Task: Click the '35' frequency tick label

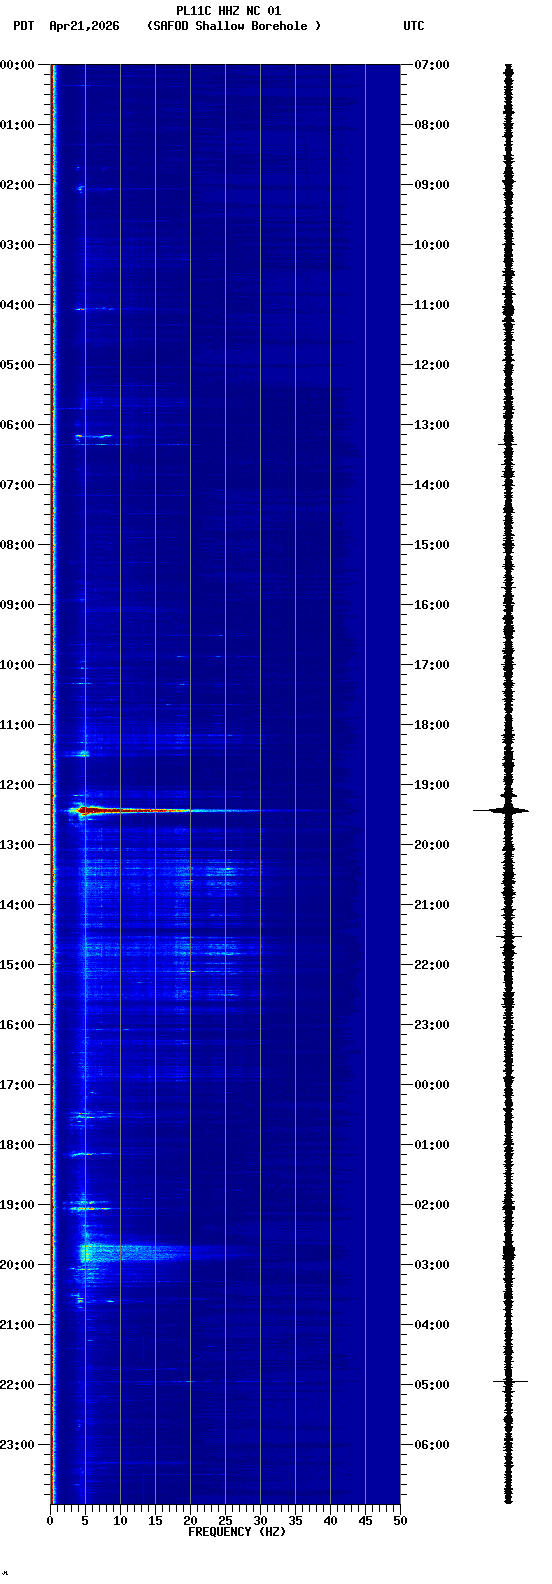Action: tap(295, 1521)
